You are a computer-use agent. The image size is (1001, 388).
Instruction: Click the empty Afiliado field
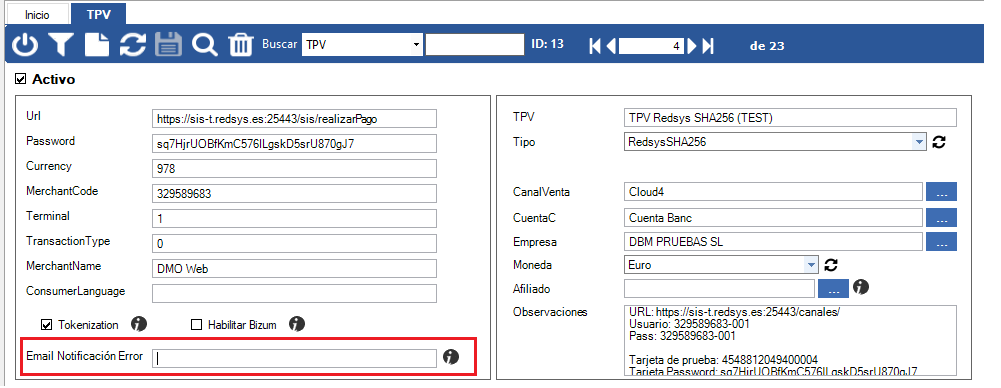pyautogui.click(x=719, y=288)
